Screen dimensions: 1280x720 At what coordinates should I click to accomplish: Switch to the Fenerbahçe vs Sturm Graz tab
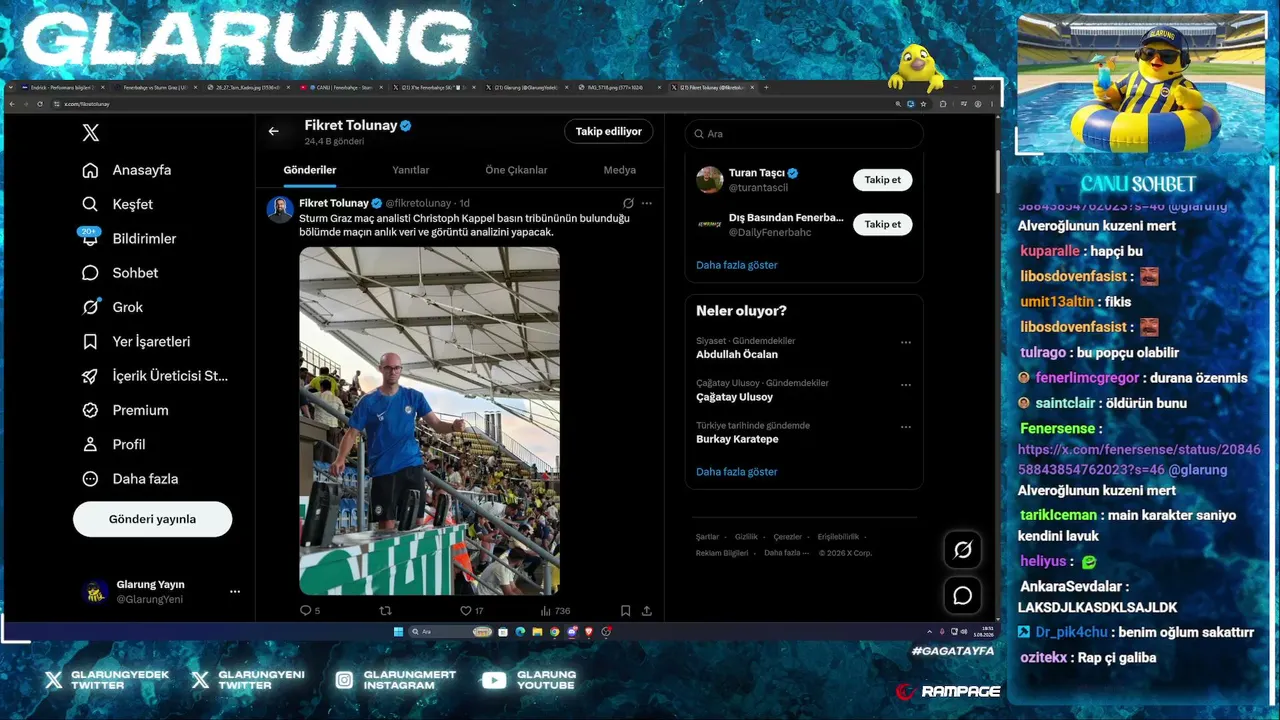click(x=154, y=87)
